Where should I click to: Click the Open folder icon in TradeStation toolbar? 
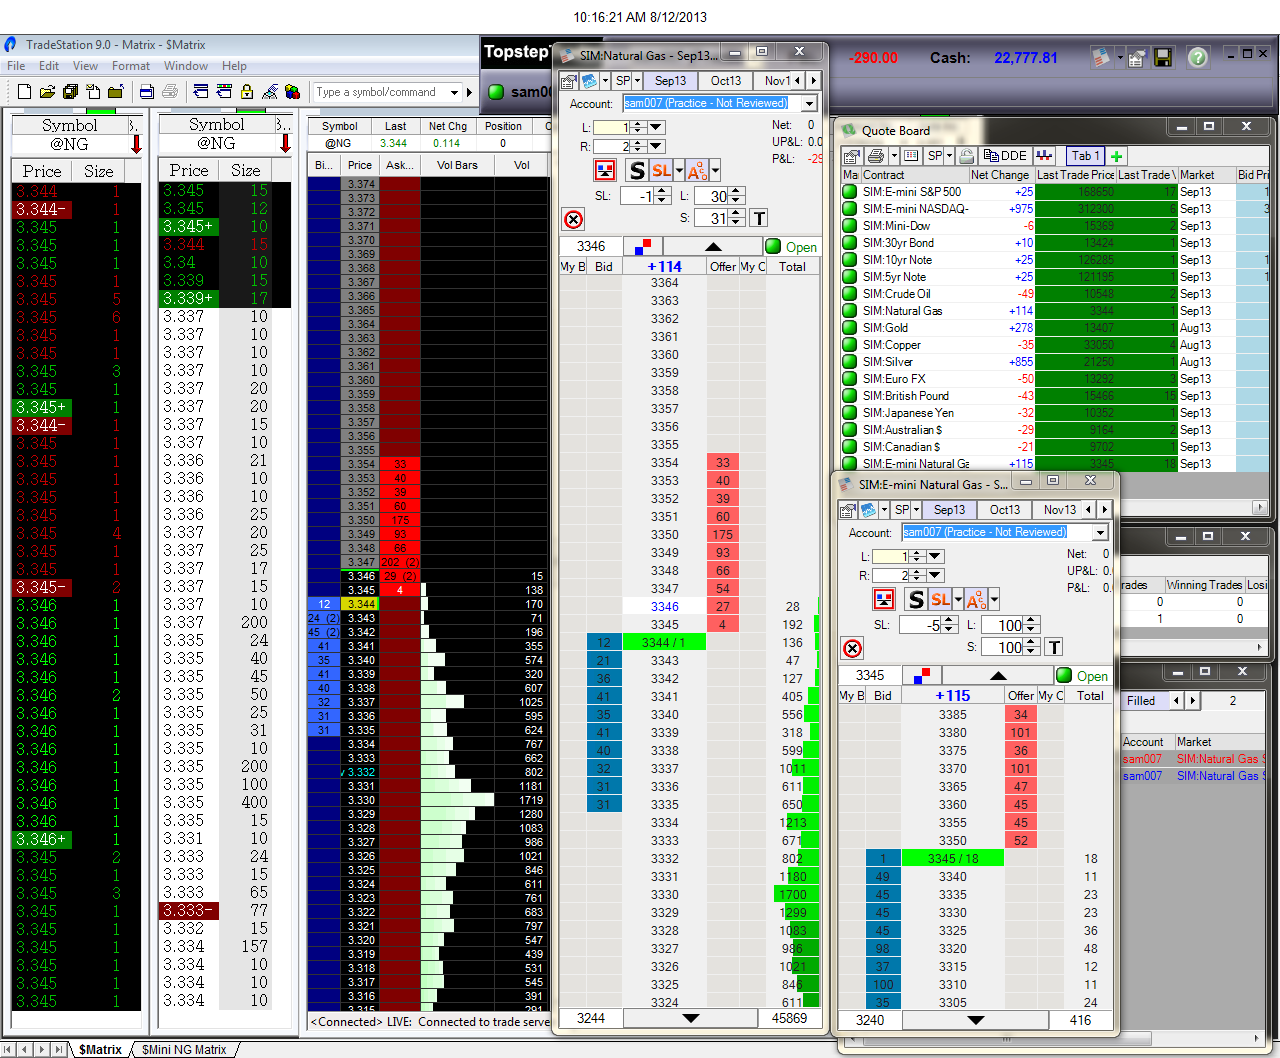pyautogui.click(x=47, y=92)
